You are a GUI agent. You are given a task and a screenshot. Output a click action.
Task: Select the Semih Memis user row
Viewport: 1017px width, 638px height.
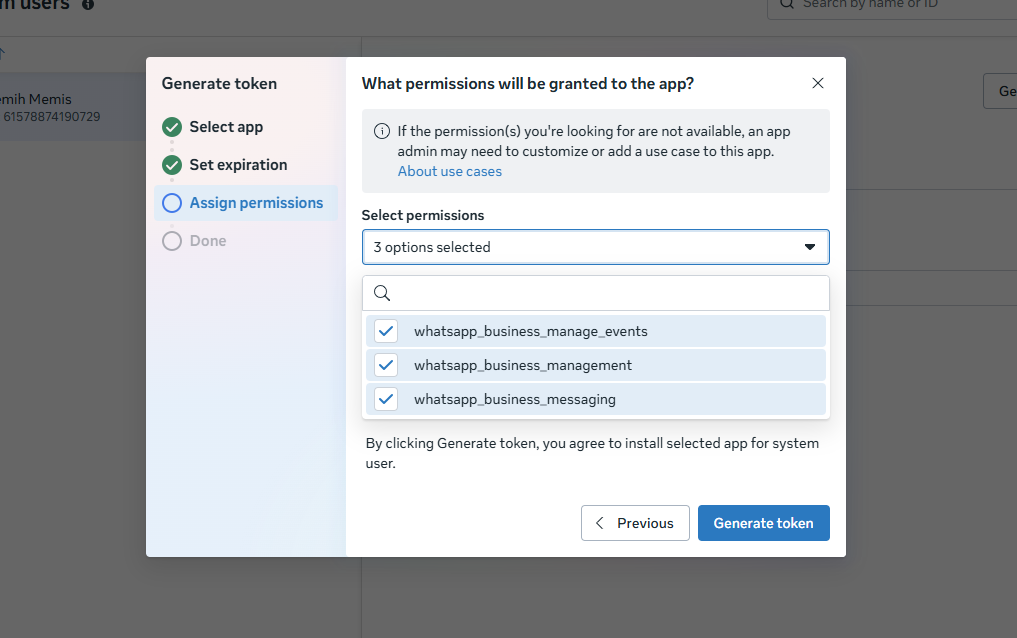coord(60,107)
